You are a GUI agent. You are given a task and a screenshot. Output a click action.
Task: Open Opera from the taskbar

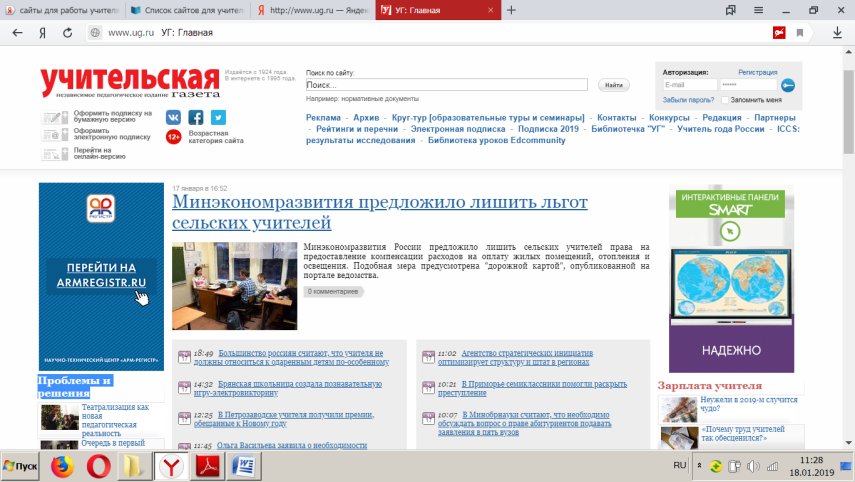pyautogui.click(x=98, y=467)
